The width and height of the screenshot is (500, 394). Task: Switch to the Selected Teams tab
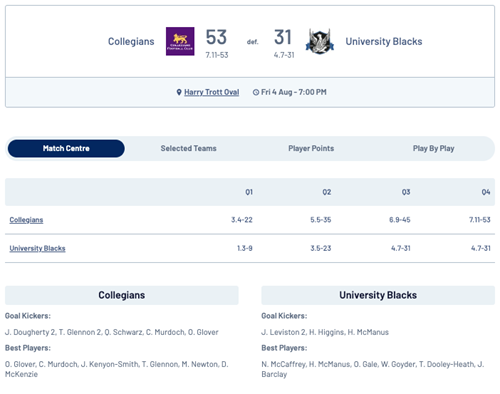tap(189, 148)
